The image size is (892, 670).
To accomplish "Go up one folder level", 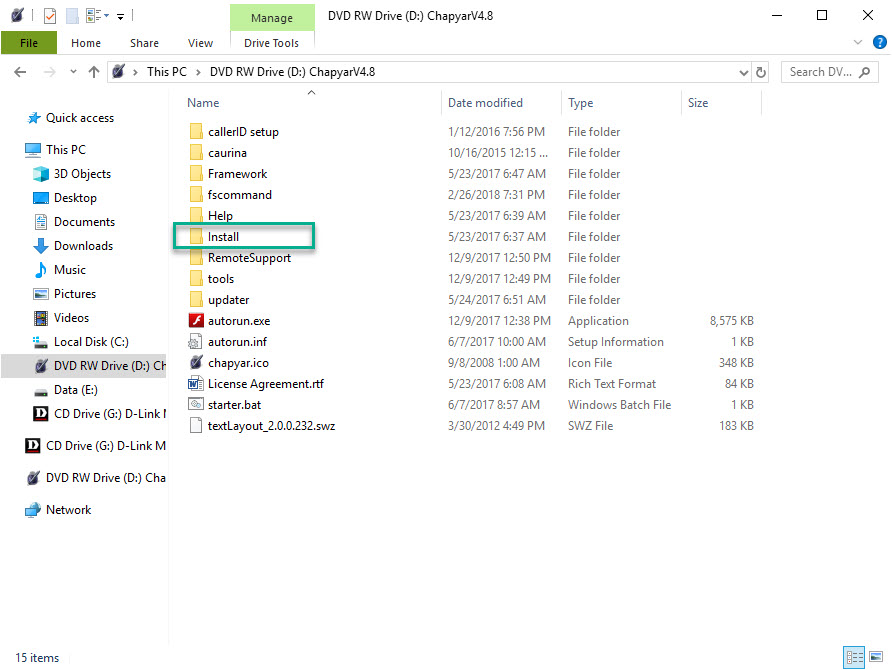I will pyautogui.click(x=94, y=72).
